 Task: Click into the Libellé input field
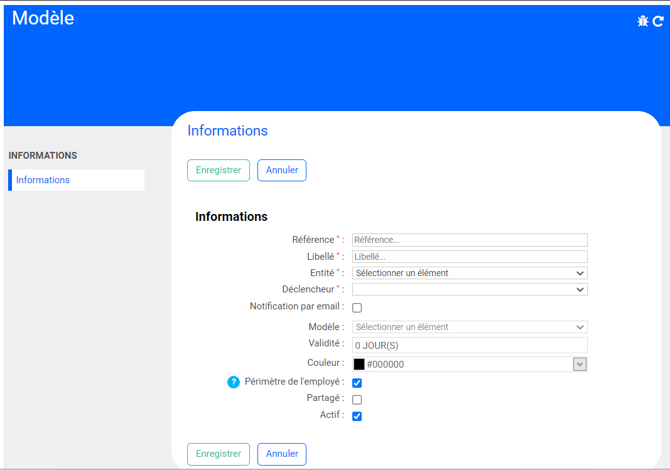[469, 257]
